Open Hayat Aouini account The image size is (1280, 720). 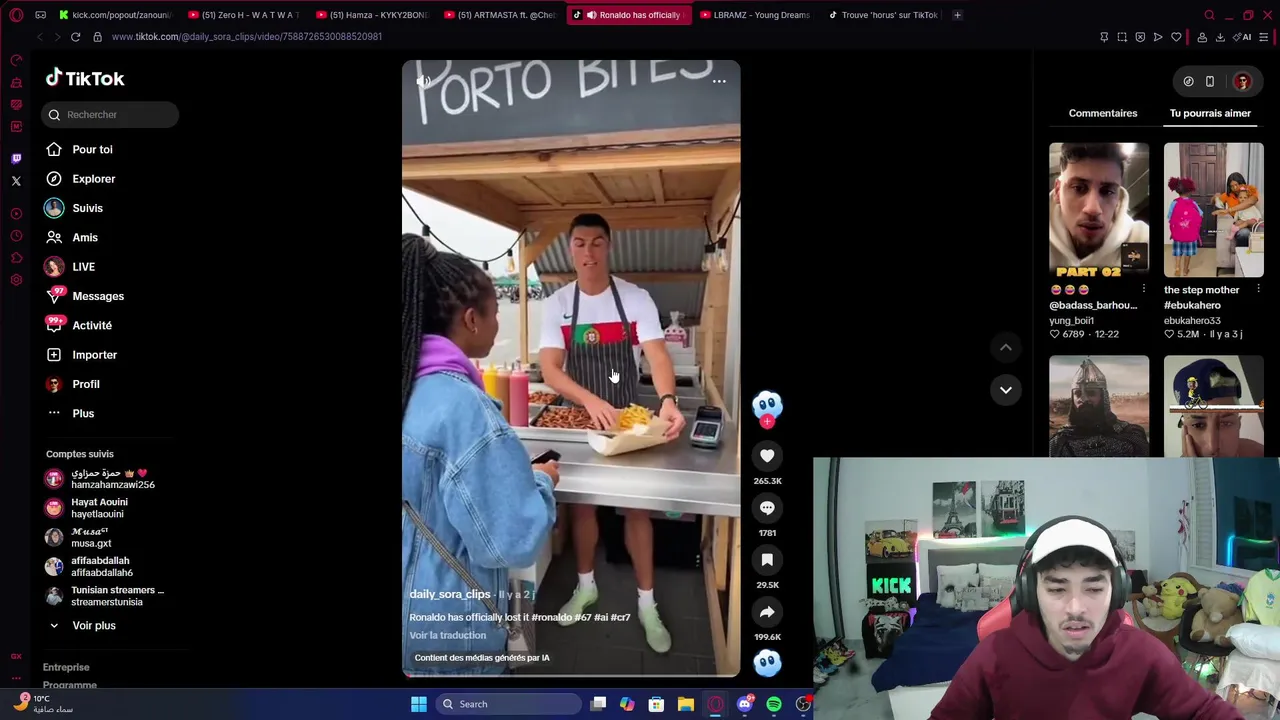(98, 508)
